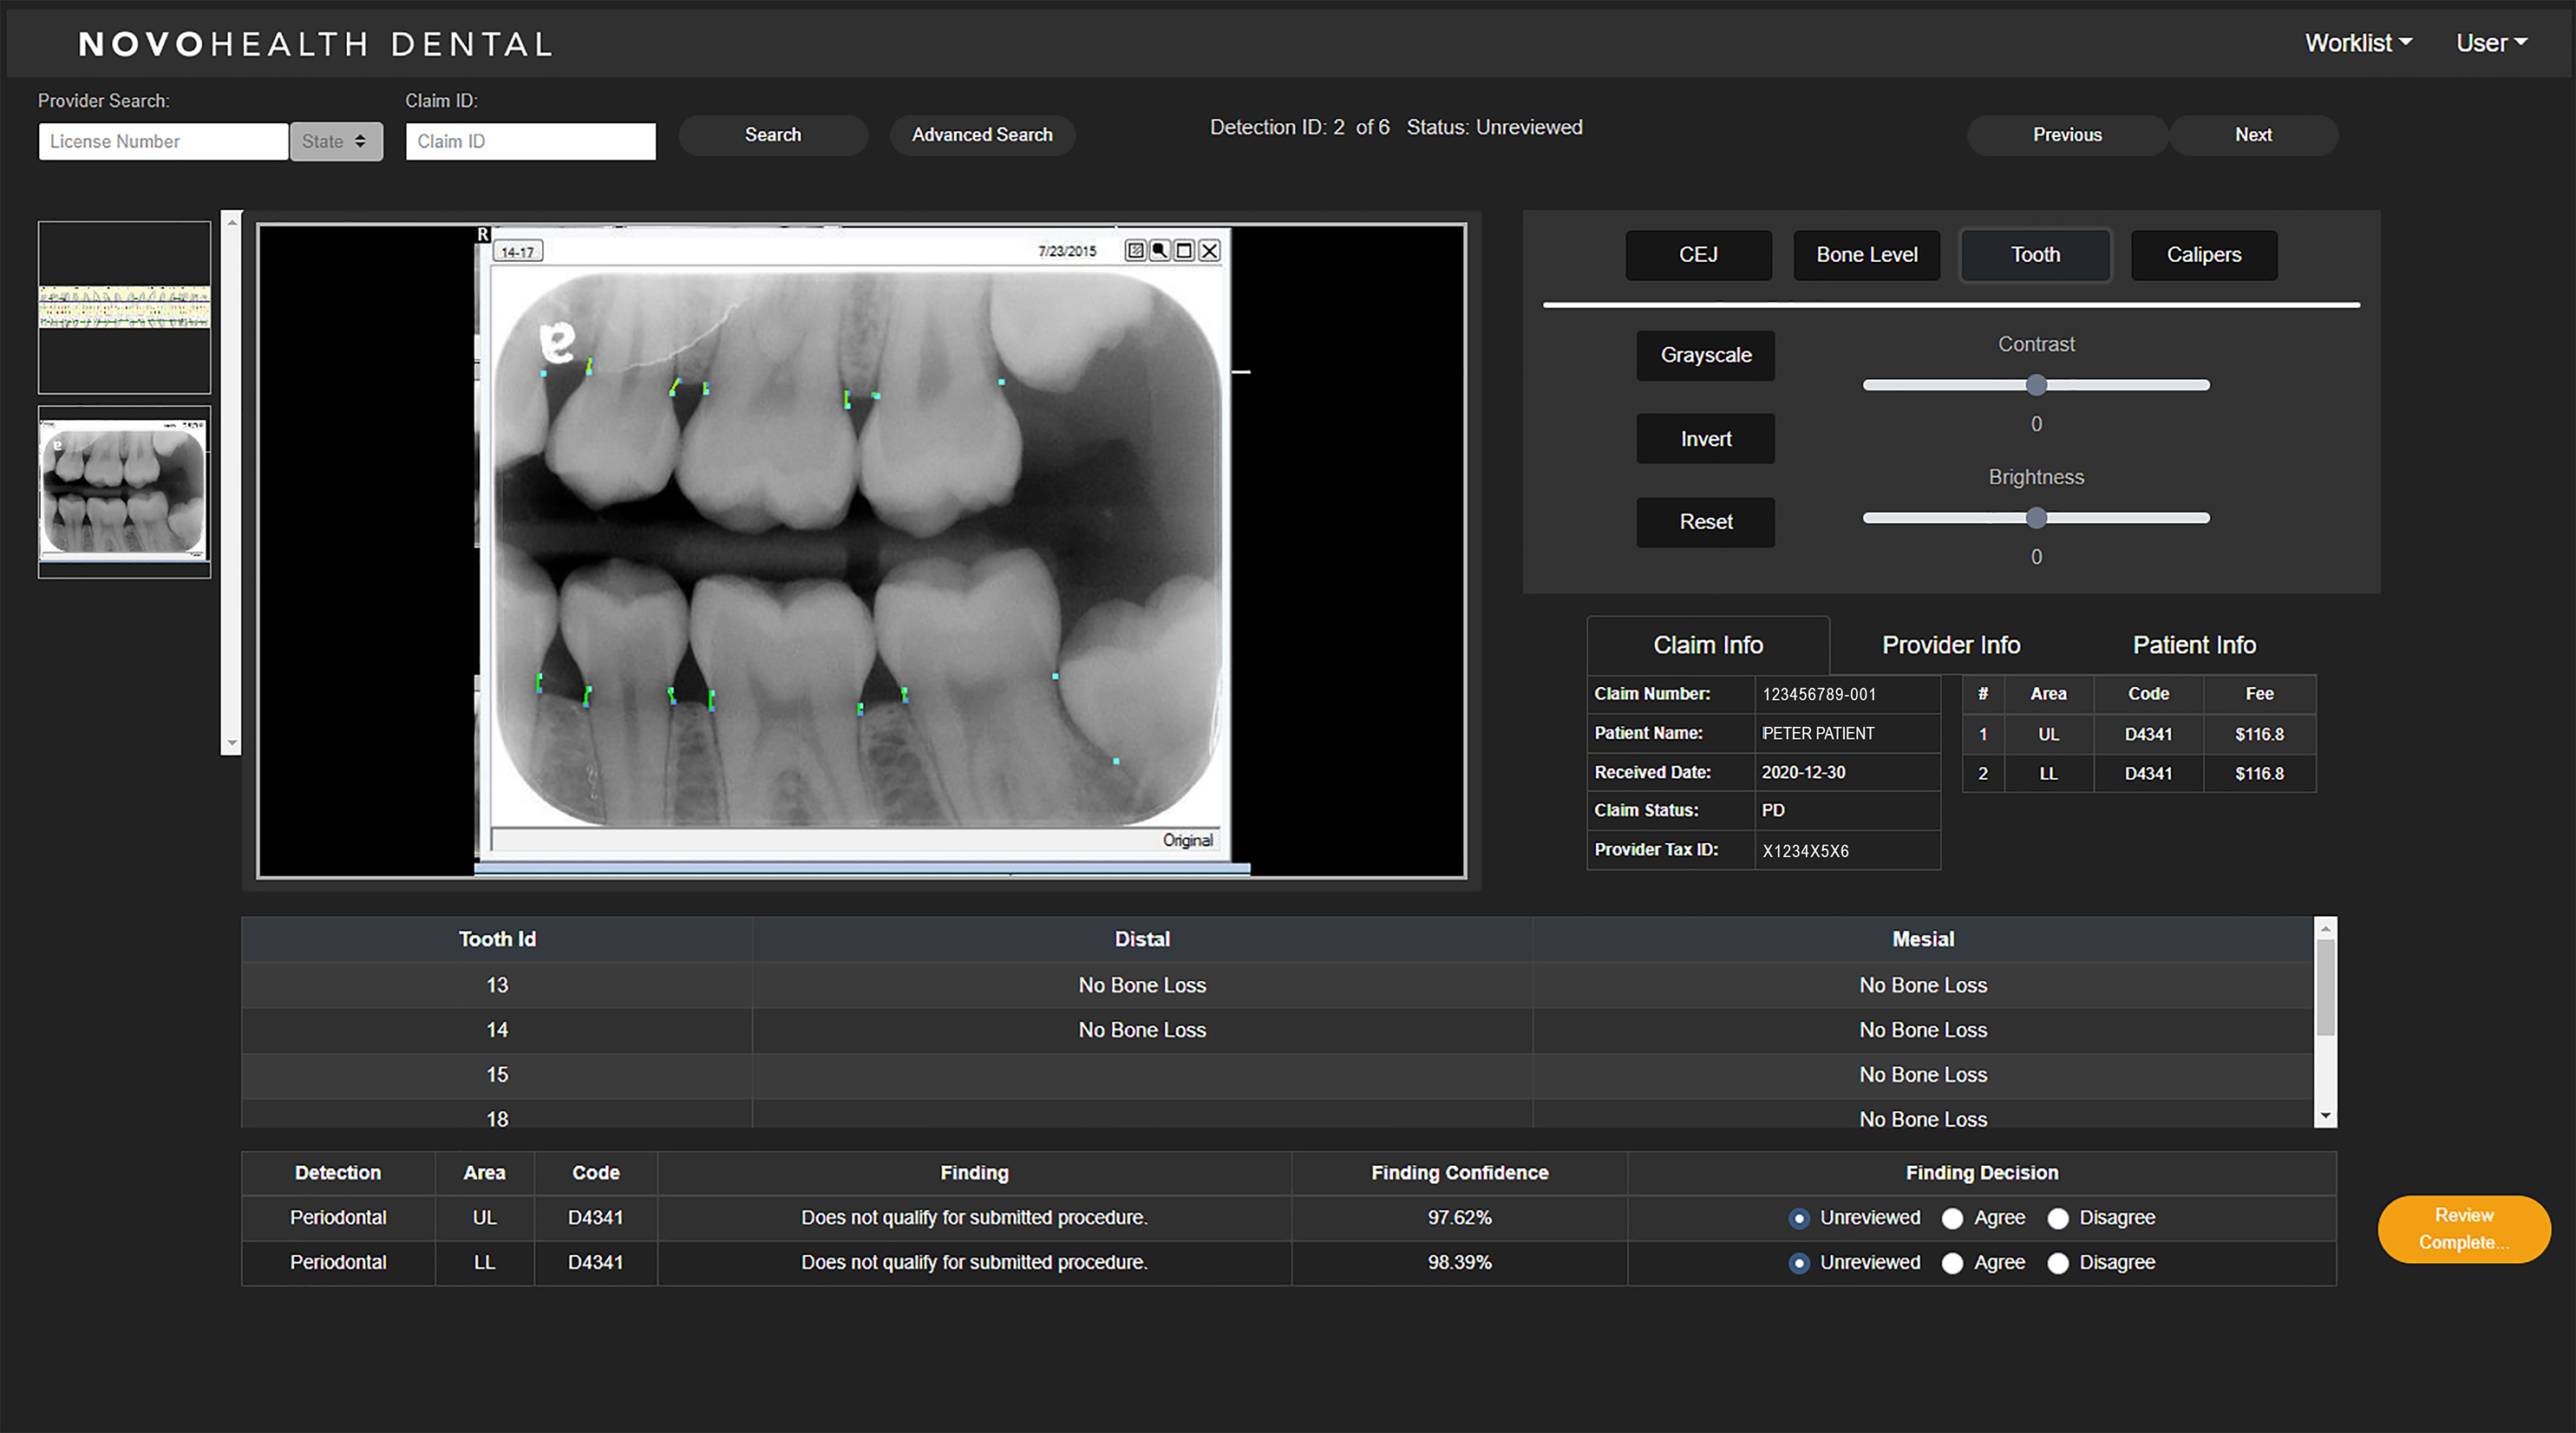Click the Tooth Id column header

(497, 939)
